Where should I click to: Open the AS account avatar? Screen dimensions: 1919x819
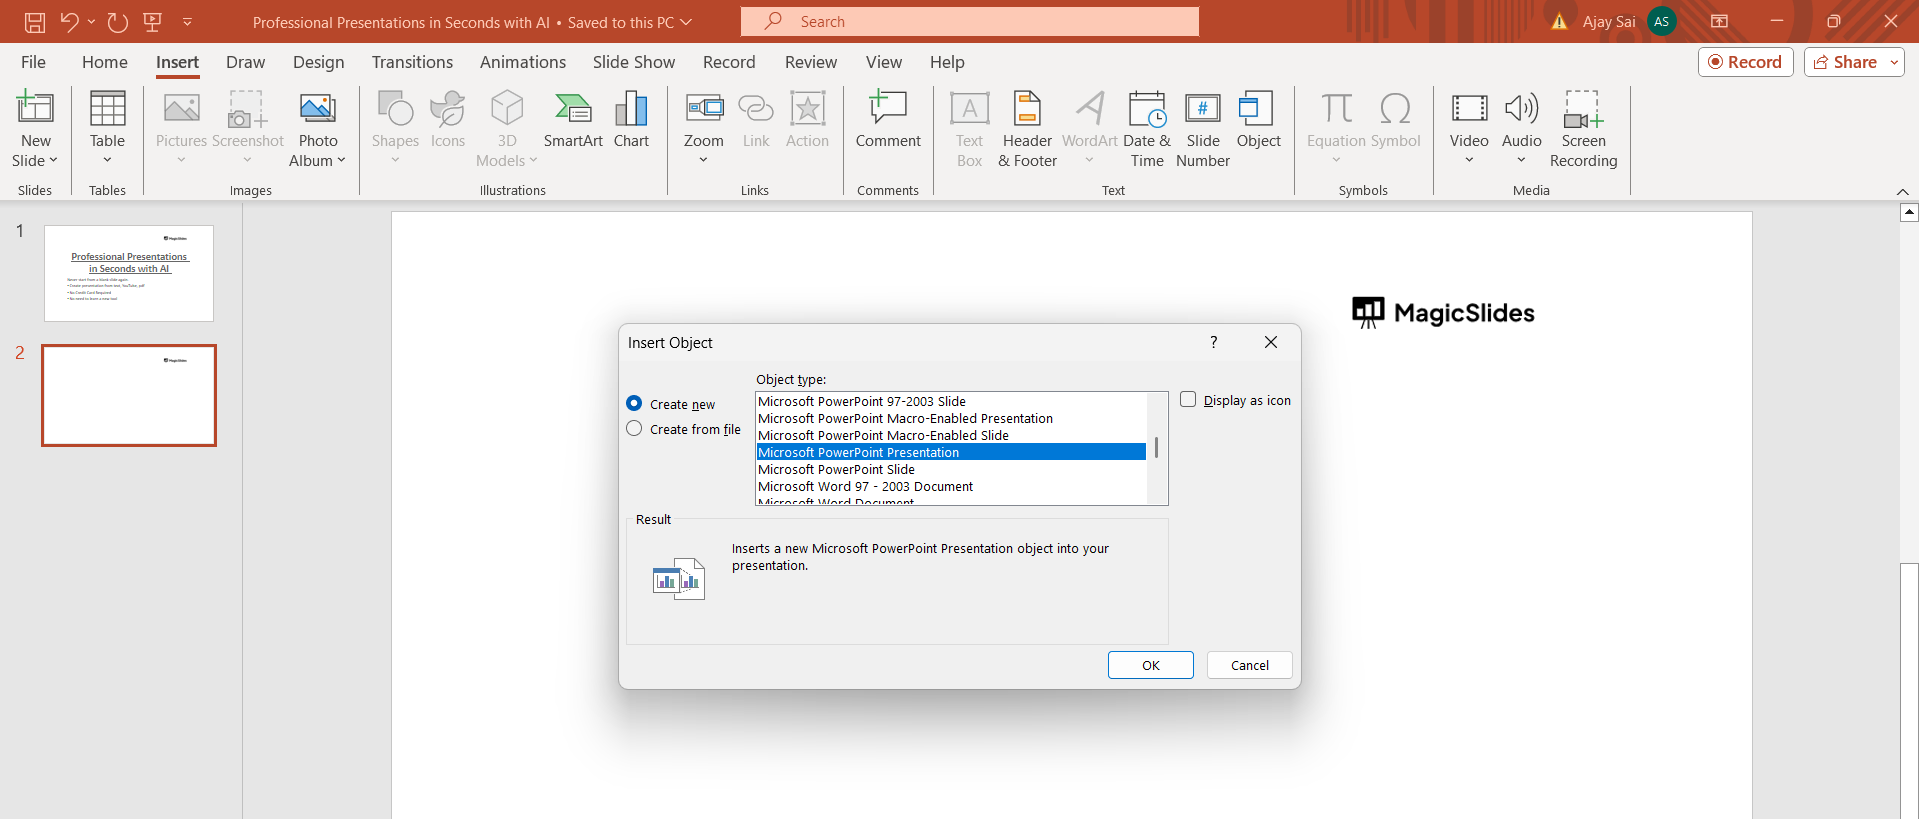(x=1662, y=21)
